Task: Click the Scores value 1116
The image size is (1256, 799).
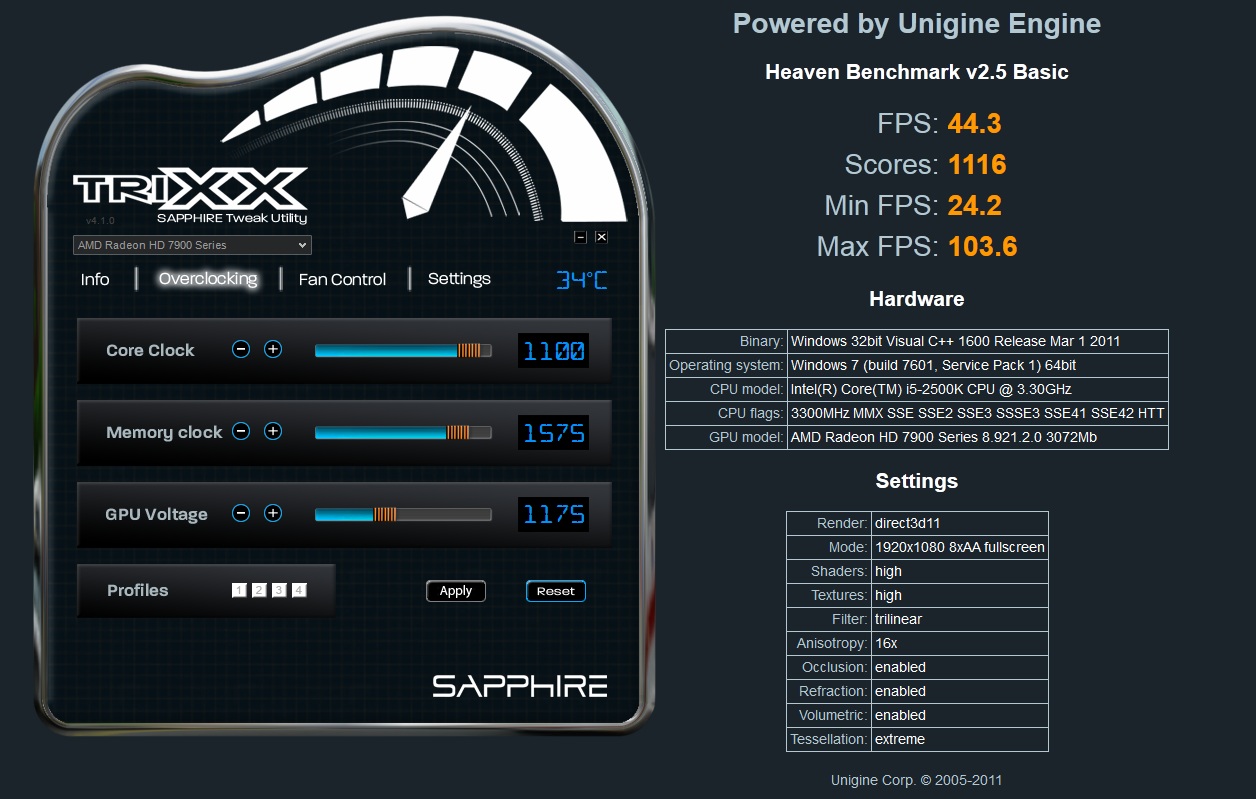Action: (977, 164)
